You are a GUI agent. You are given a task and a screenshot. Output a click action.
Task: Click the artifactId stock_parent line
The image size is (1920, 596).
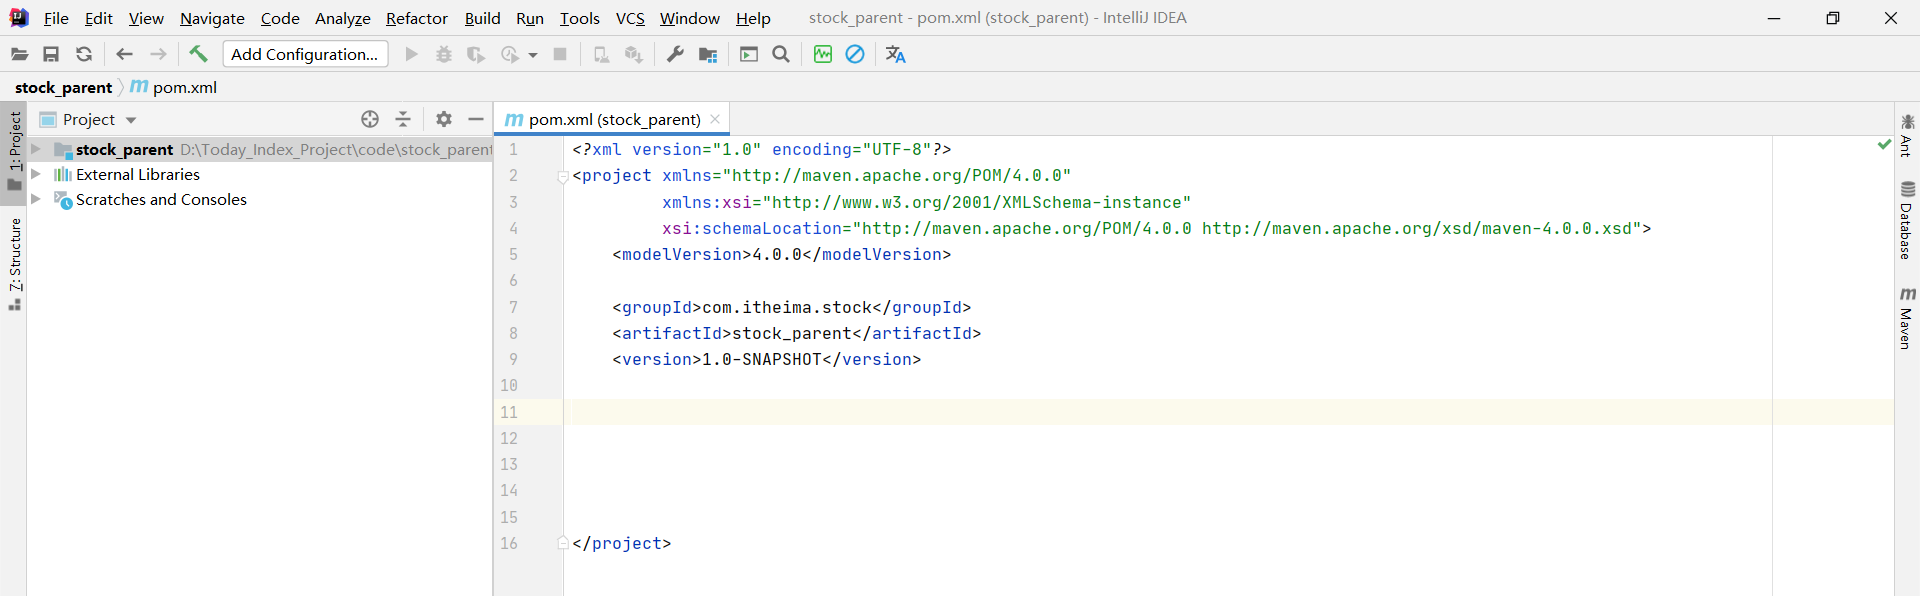797,333
